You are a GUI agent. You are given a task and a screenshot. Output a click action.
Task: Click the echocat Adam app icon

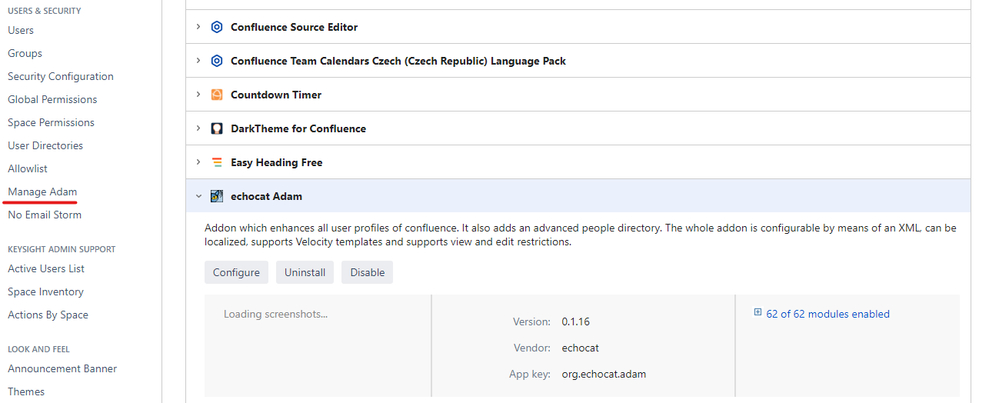point(217,196)
